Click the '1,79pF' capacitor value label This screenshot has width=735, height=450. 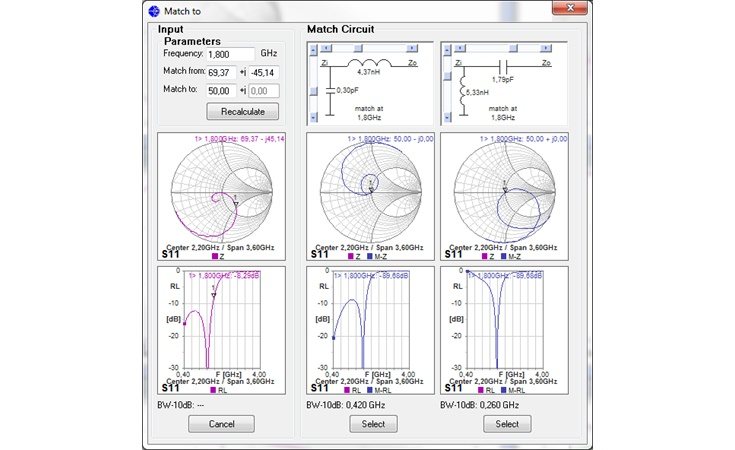click(502, 80)
